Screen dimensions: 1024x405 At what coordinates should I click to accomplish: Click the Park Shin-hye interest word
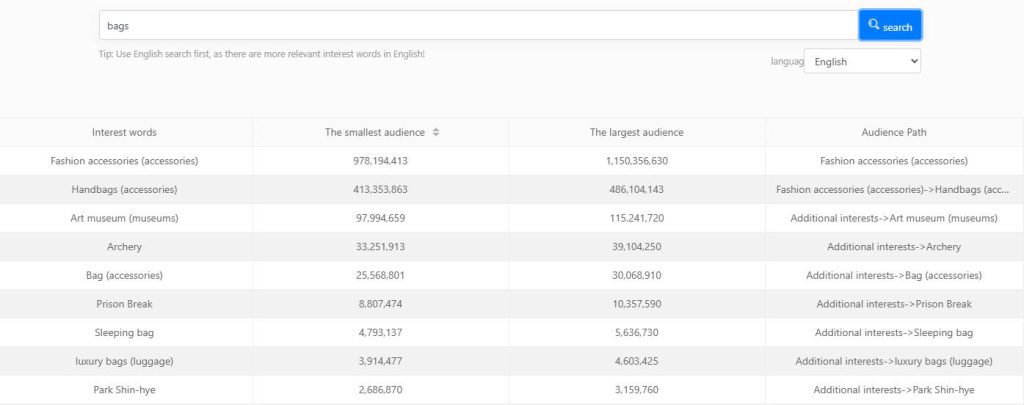(124, 390)
